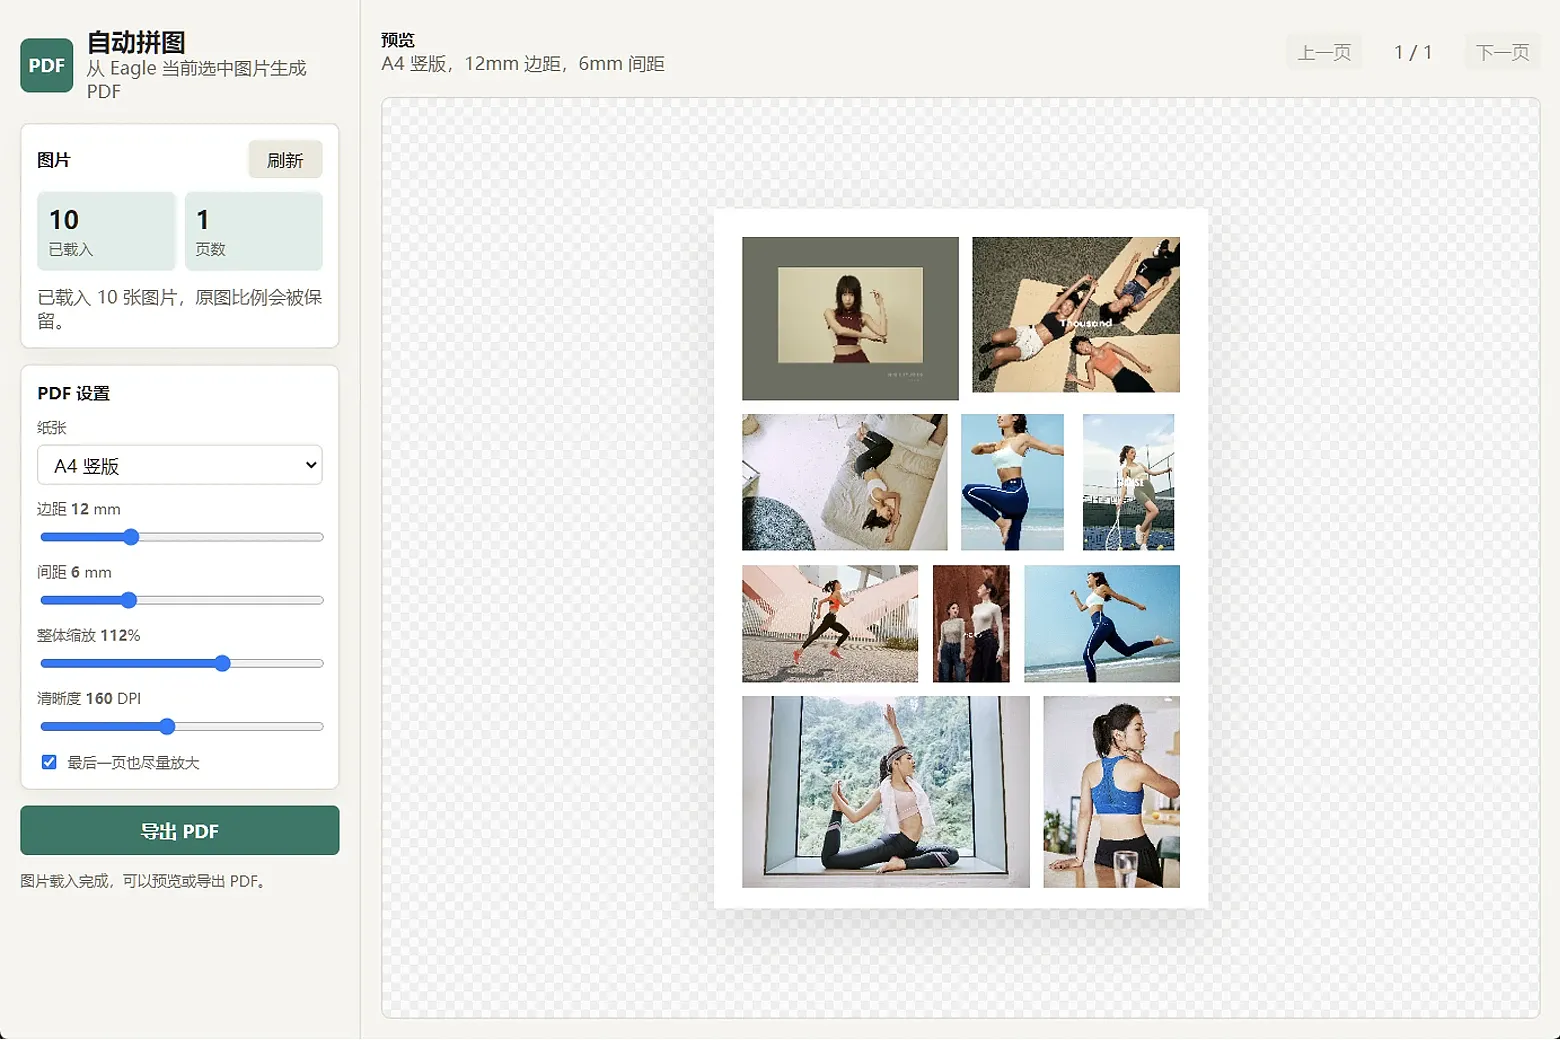This screenshot has width=1560, height=1040.
Task: Select the tennis court woman thumbnail
Action: point(1128,482)
